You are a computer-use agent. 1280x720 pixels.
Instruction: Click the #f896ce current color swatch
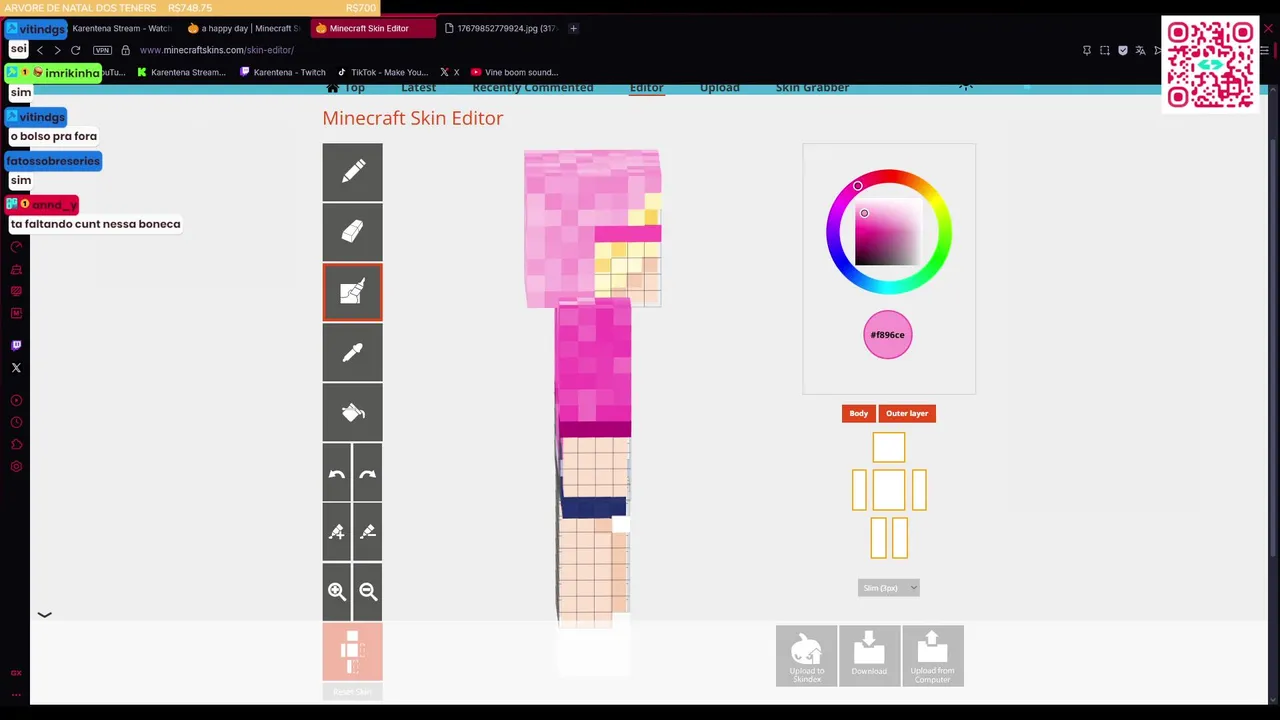coord(888,335)
